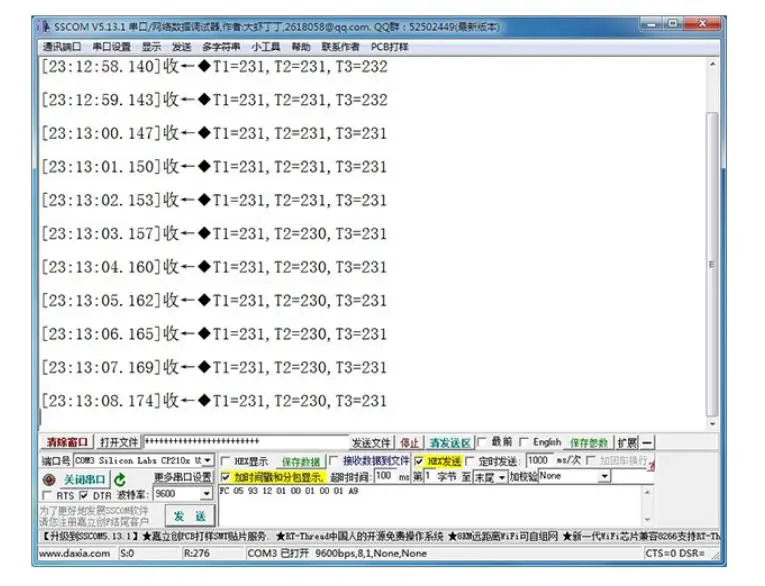Click the 1000 ms/次 interval input field
The height and width of the screenshot is (586, 765).
[539, 460]
